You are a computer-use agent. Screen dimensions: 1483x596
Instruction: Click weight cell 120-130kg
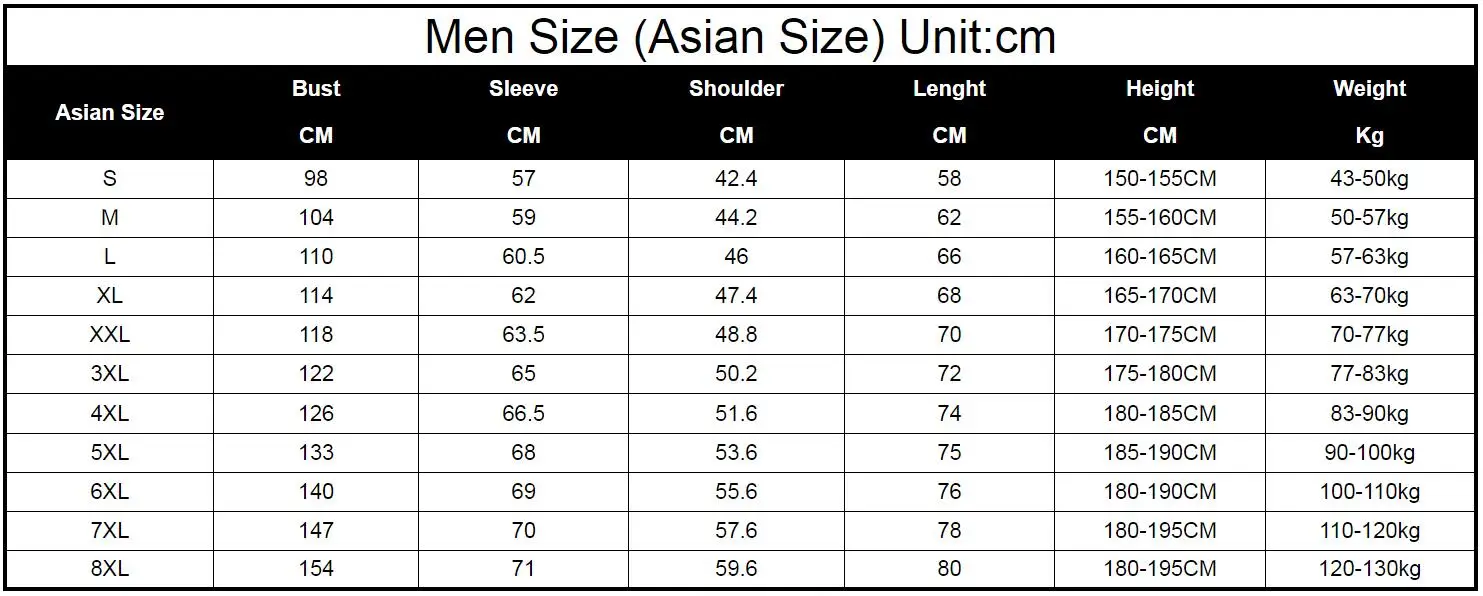coord(1369,569)
